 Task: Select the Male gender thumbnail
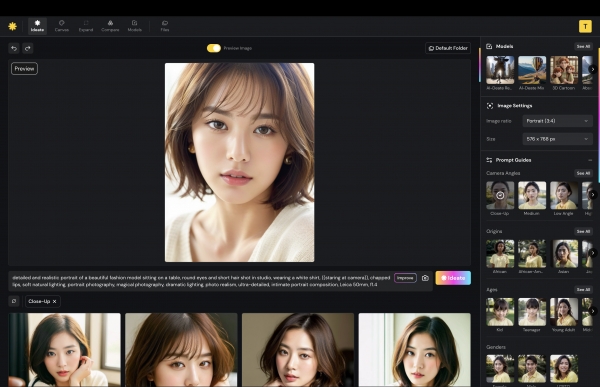point(532,369)
